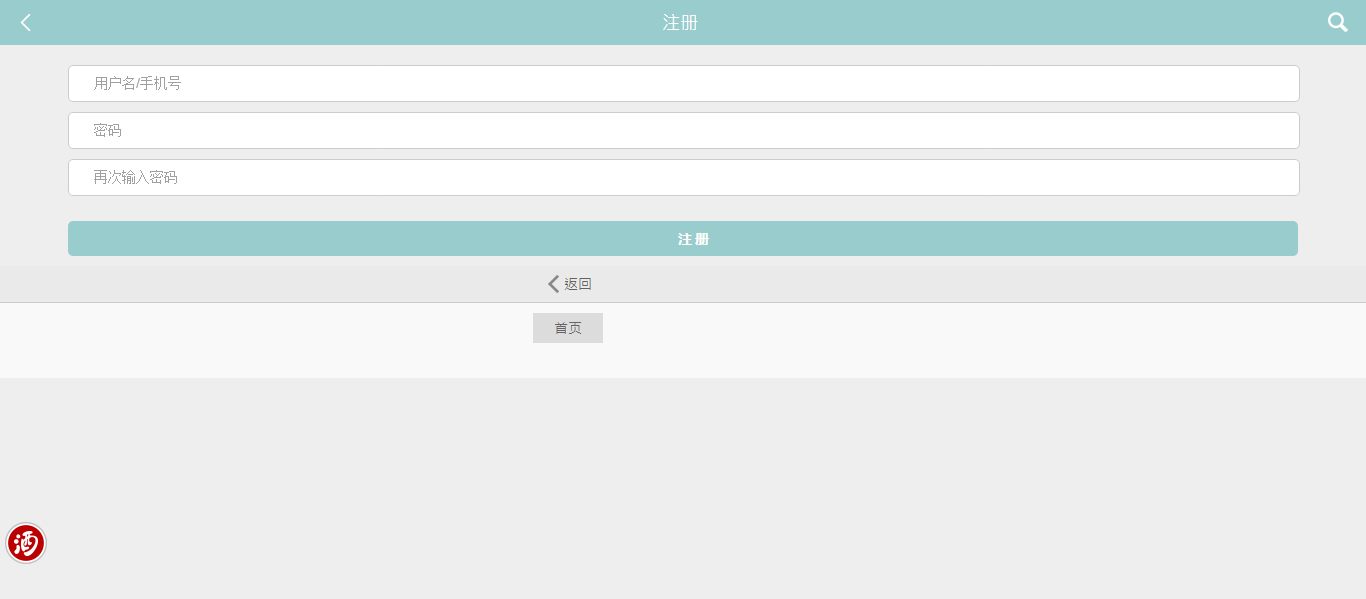Click the 注册 page title in the header
The width and height of the screenshot is (1366, 599).
(x=680, y=22)
